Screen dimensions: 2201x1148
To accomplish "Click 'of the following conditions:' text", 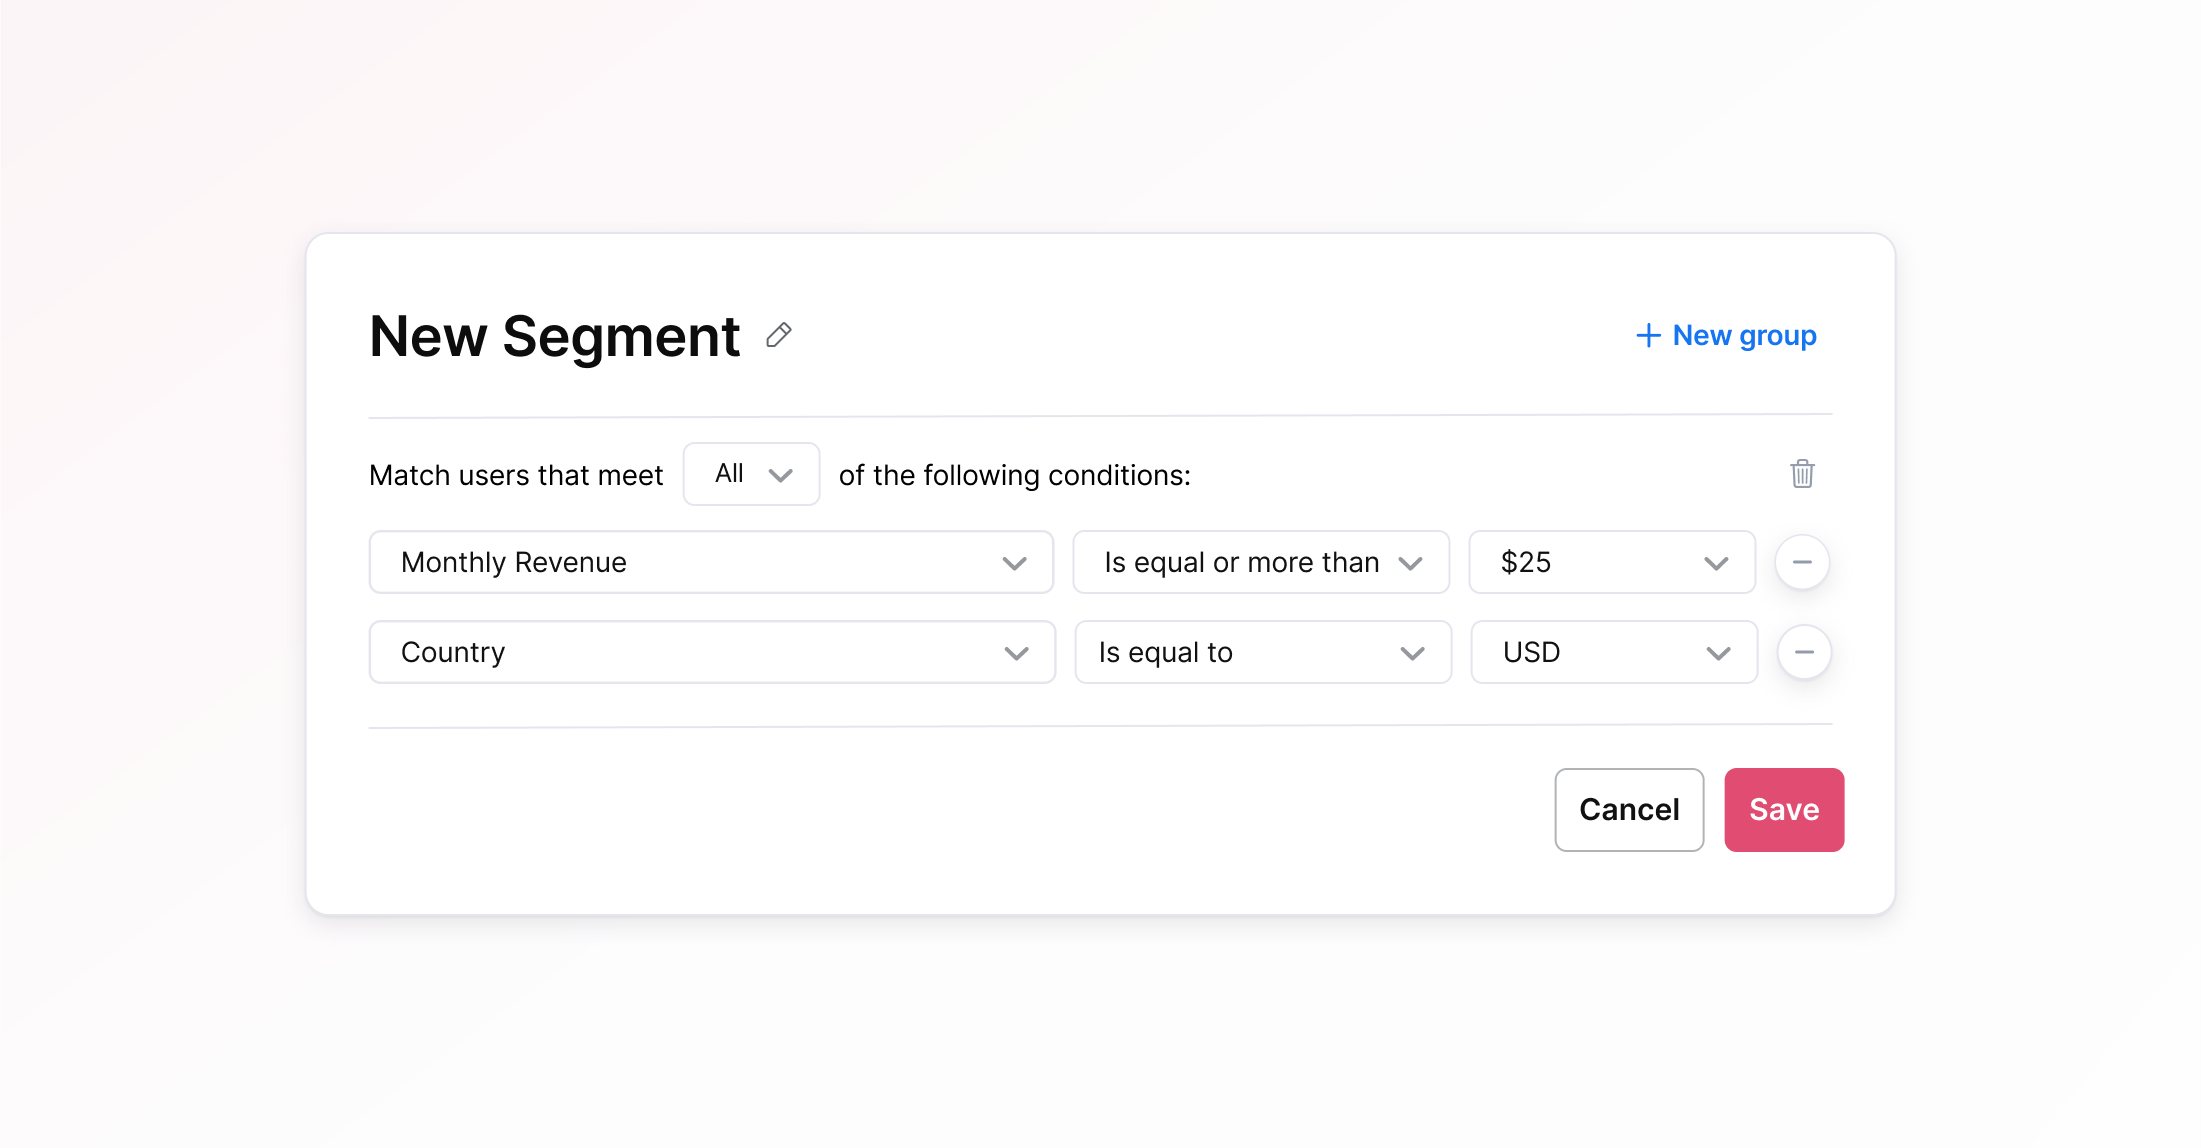I will click(1015, 475).
